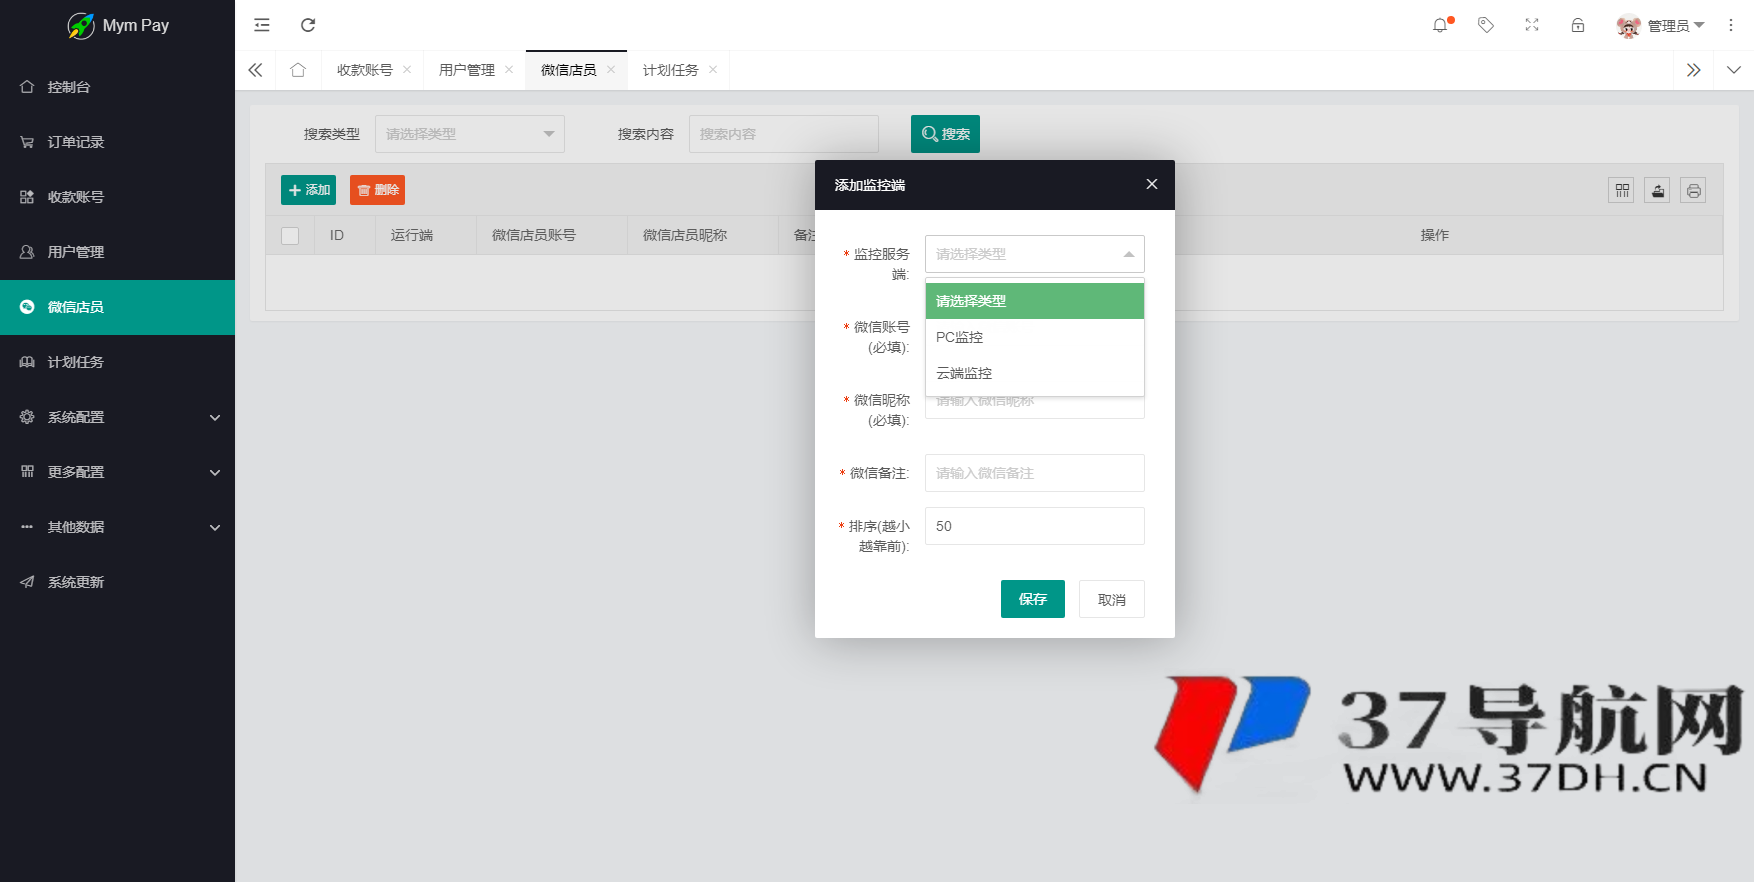Toggle fullscreen mode icon
Viewport: 1754px width, 882px height.
tap(1532, 25)
